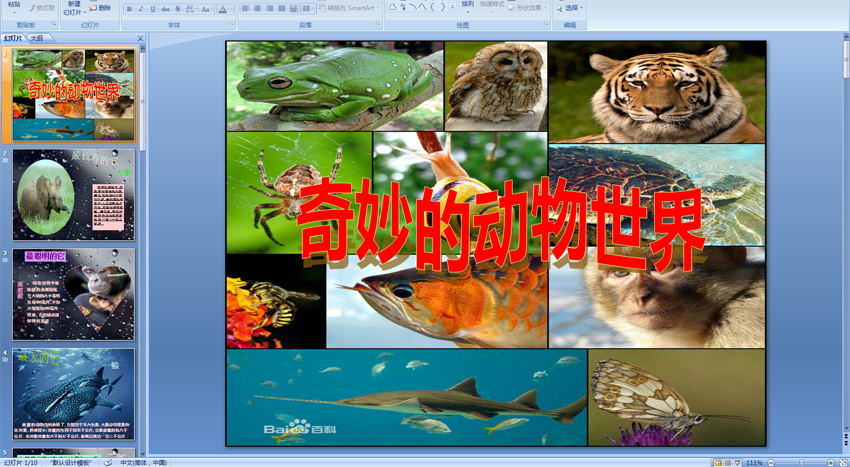Open the New Slide (新建幻灯片) dropdown

tap(74, 12)
